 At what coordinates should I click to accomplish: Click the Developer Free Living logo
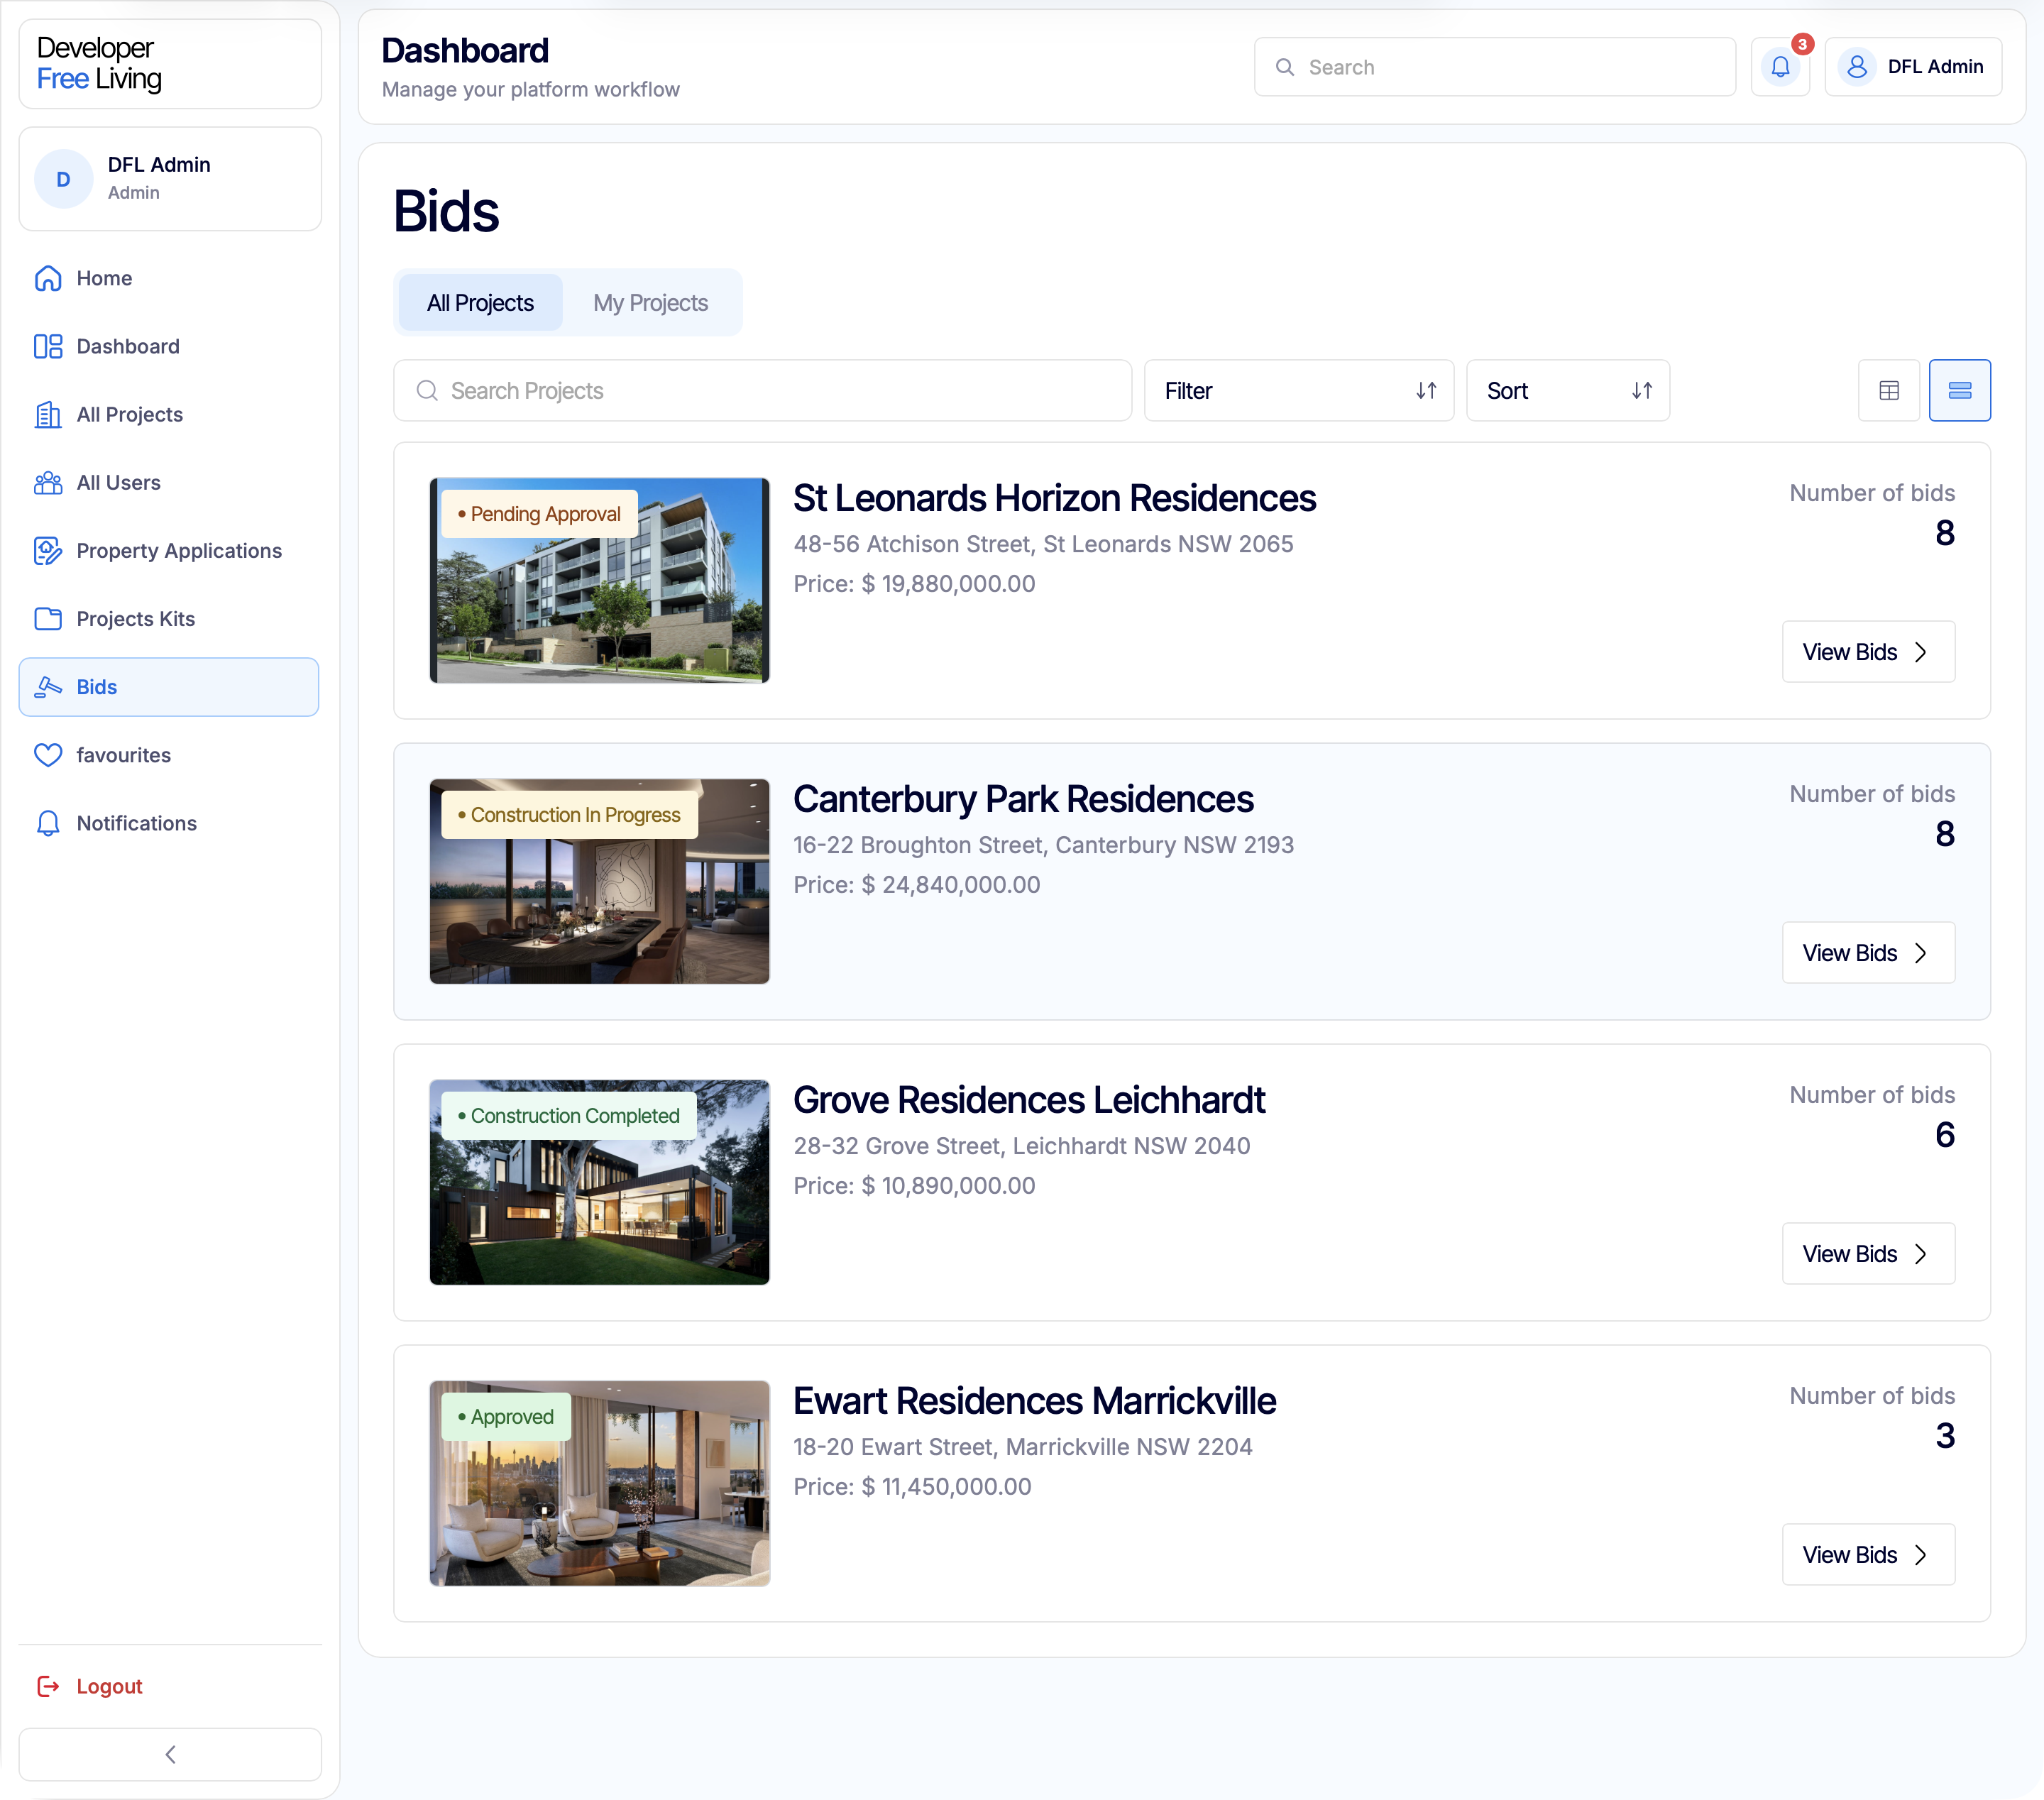[x=99, y=63]
